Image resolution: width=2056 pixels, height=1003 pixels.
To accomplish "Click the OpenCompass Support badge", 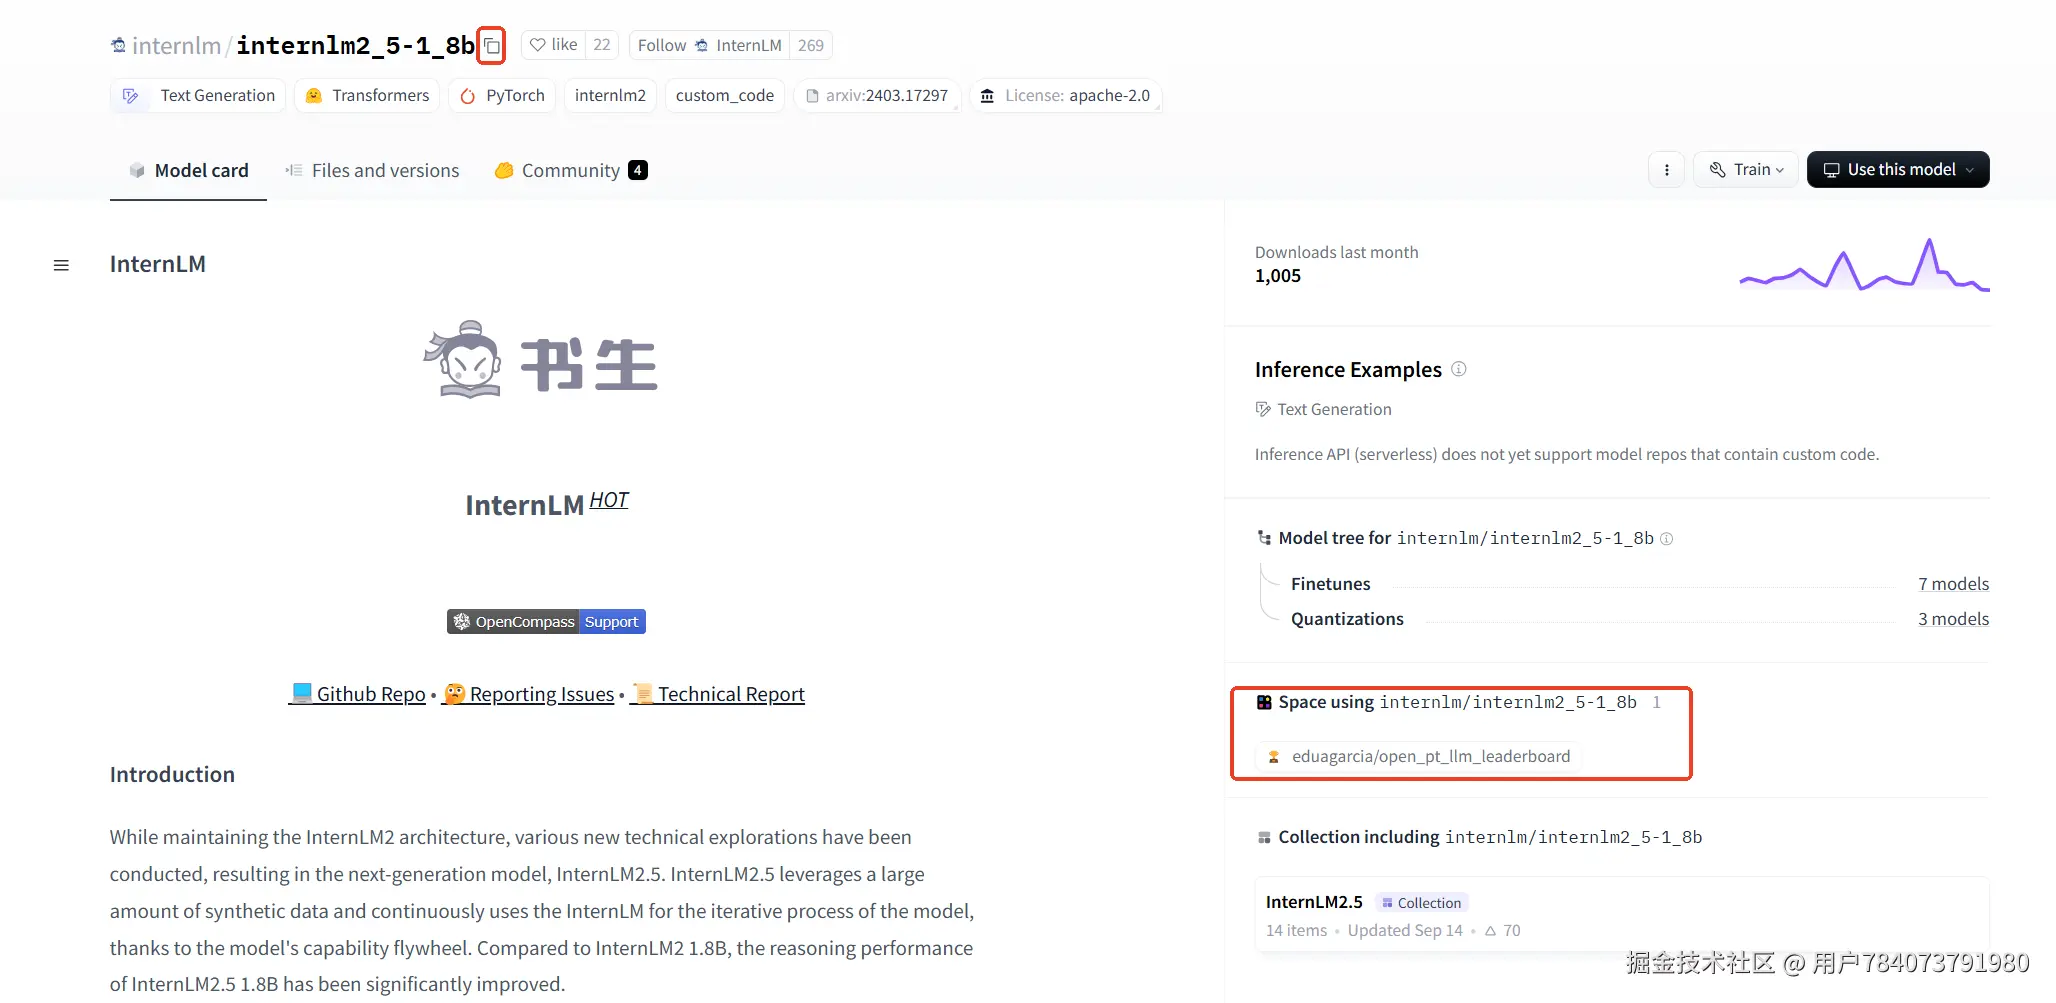I will coord(546,622).
